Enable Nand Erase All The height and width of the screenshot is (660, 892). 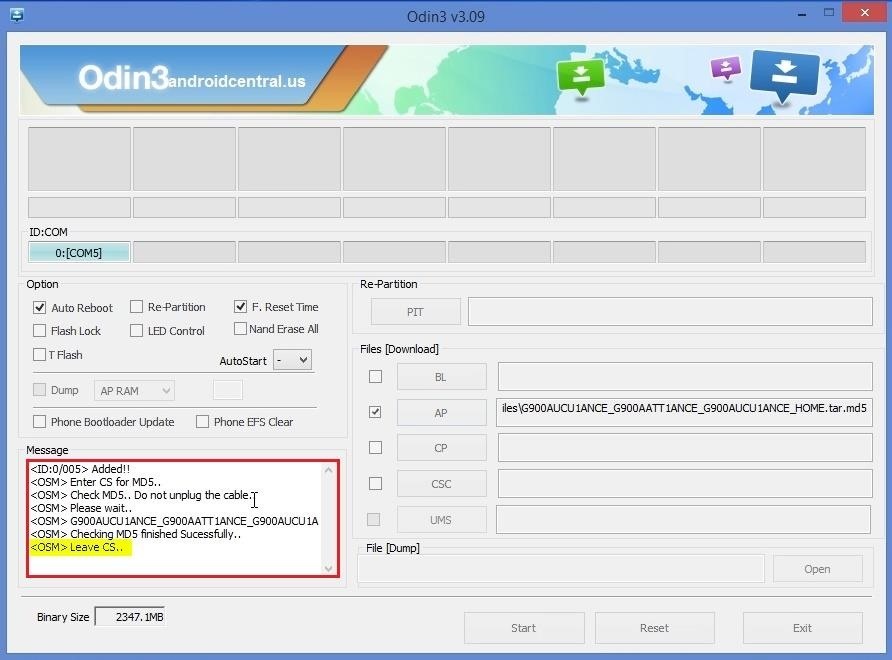tap(240, 329)
